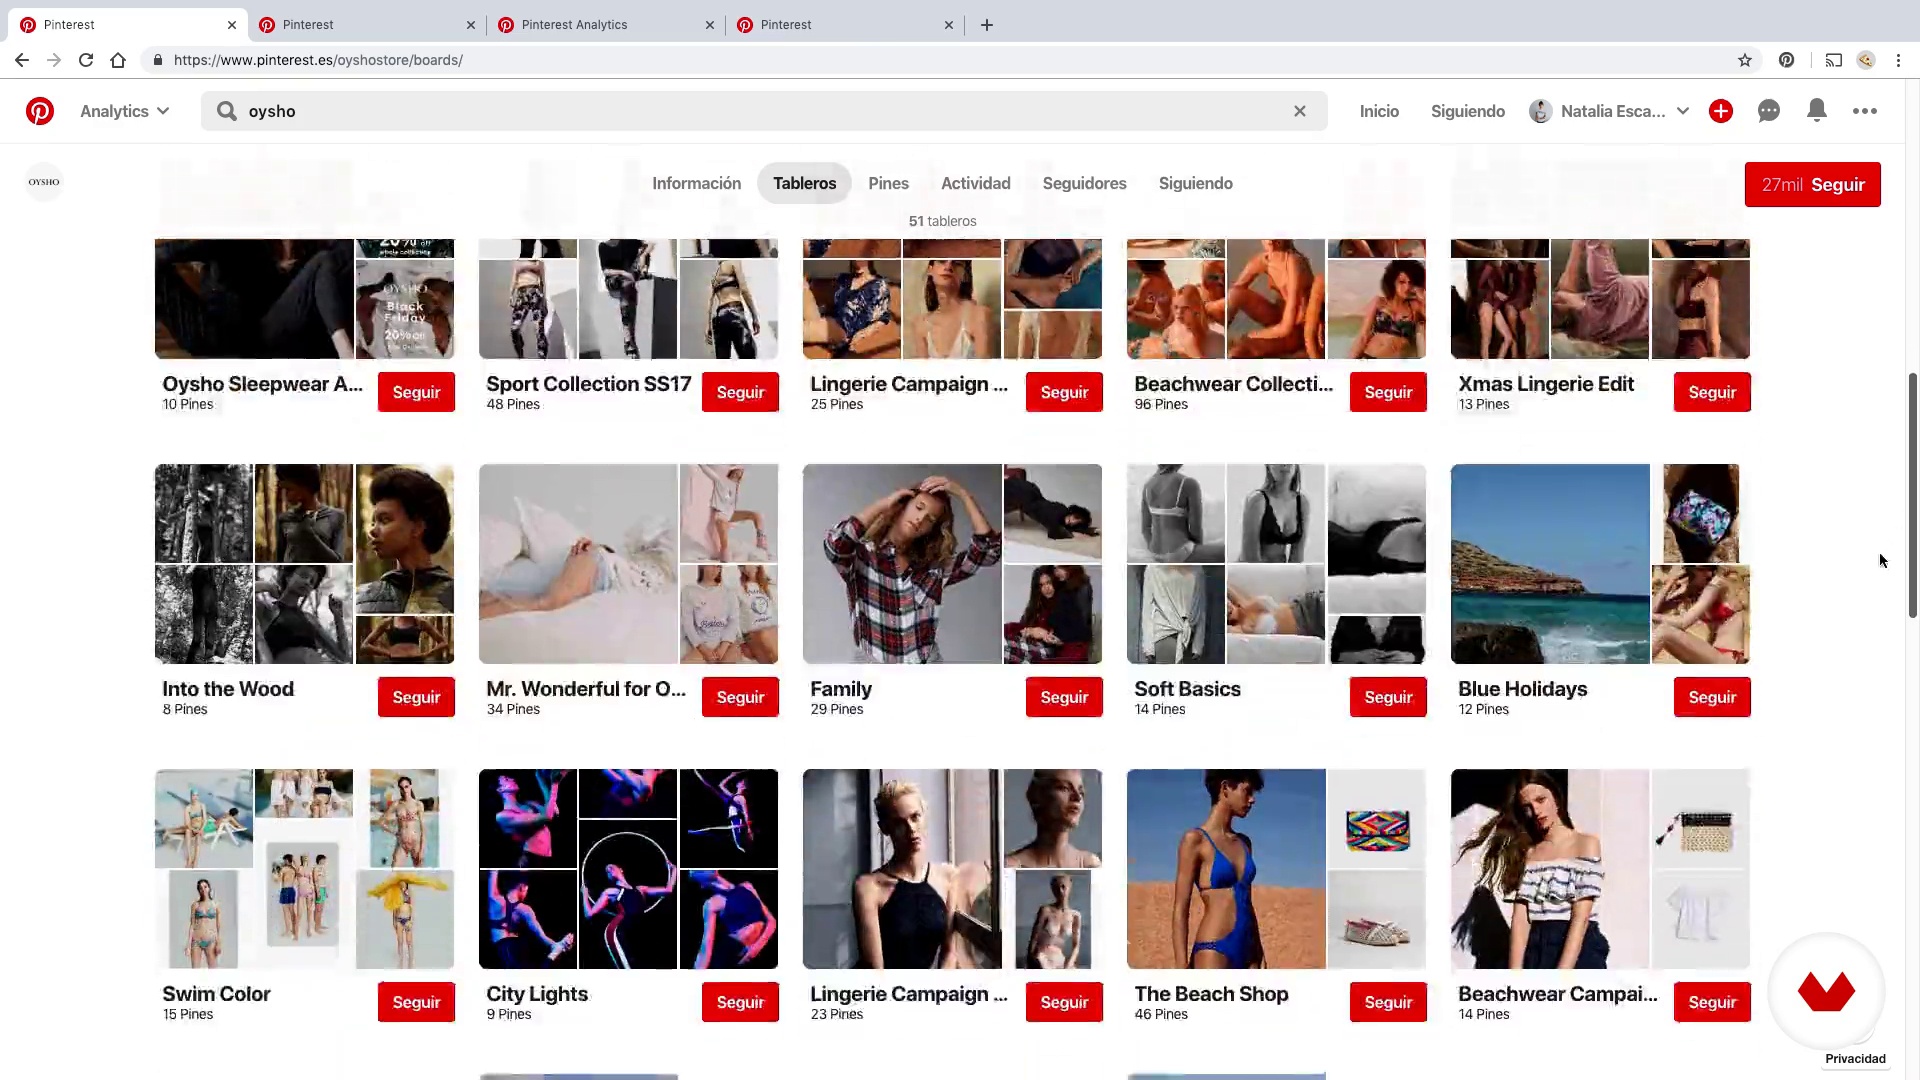Follow the Into the Wood board
This screenshot has width=1920, height=1080.
tap(416, 697)
